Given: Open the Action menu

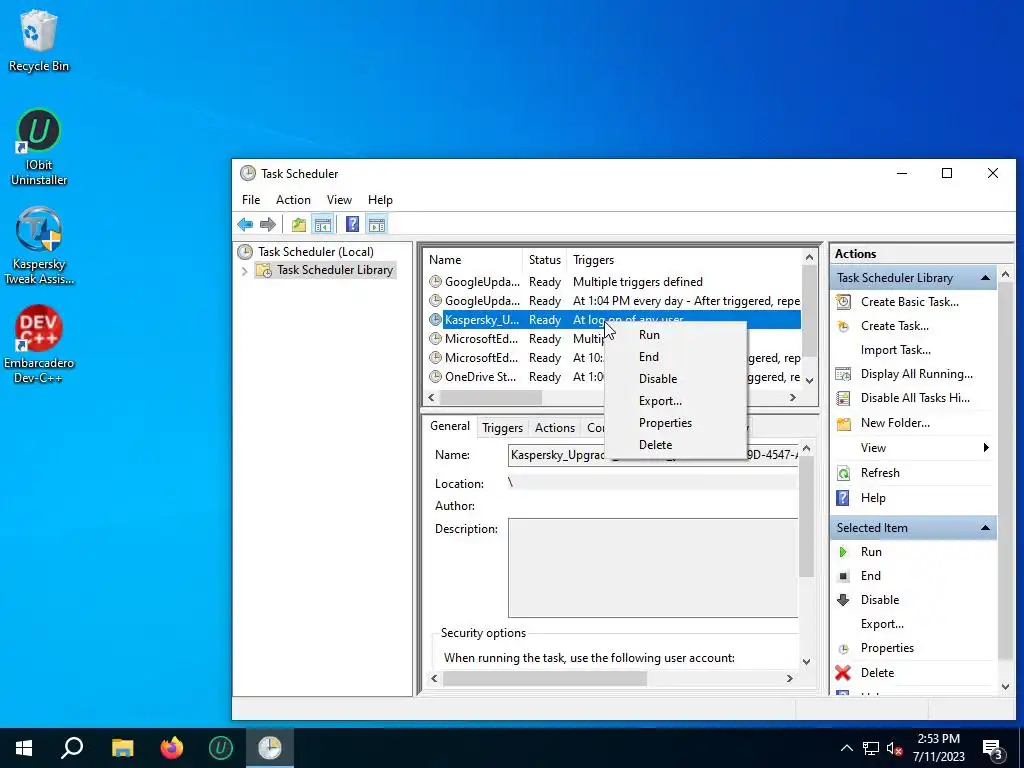Looking at the screenshot, I should click(x=293, y=200).
